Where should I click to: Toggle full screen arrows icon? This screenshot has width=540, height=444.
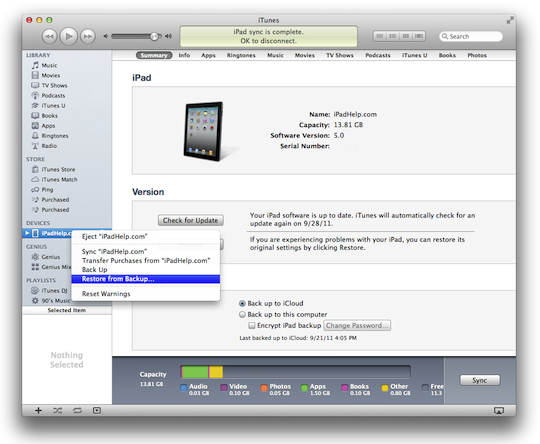[510, 21]
